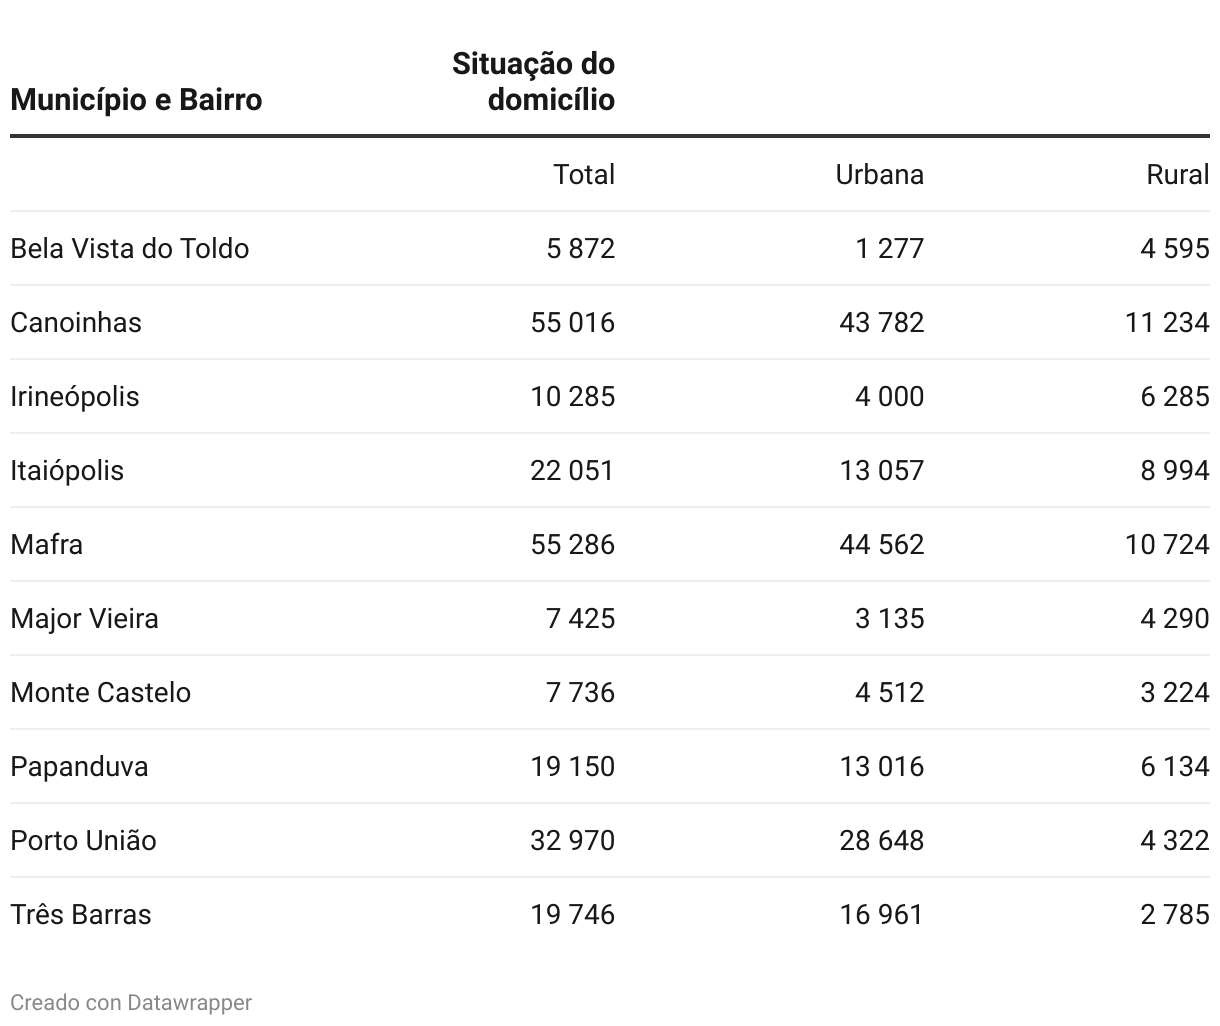
Task: Click the Canoinhas municipality name
Action: click(76, 323)
